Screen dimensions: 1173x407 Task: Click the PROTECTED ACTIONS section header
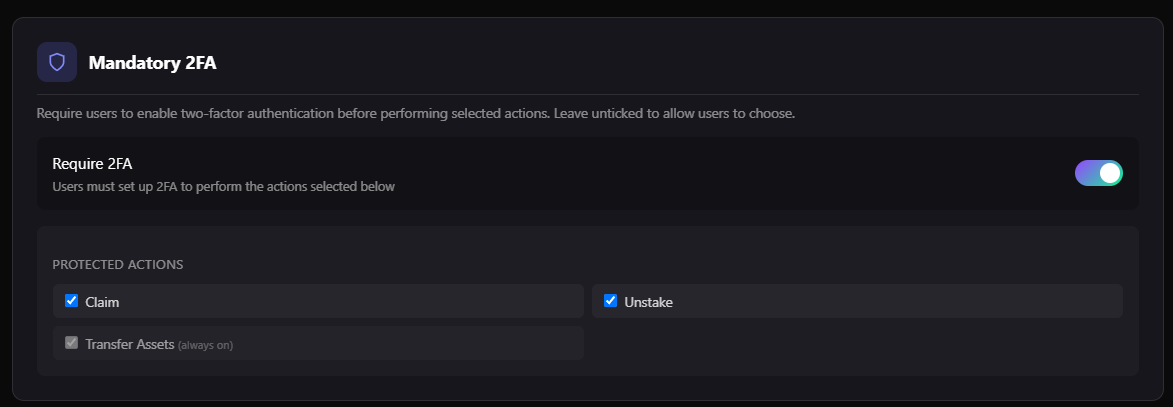117,265
